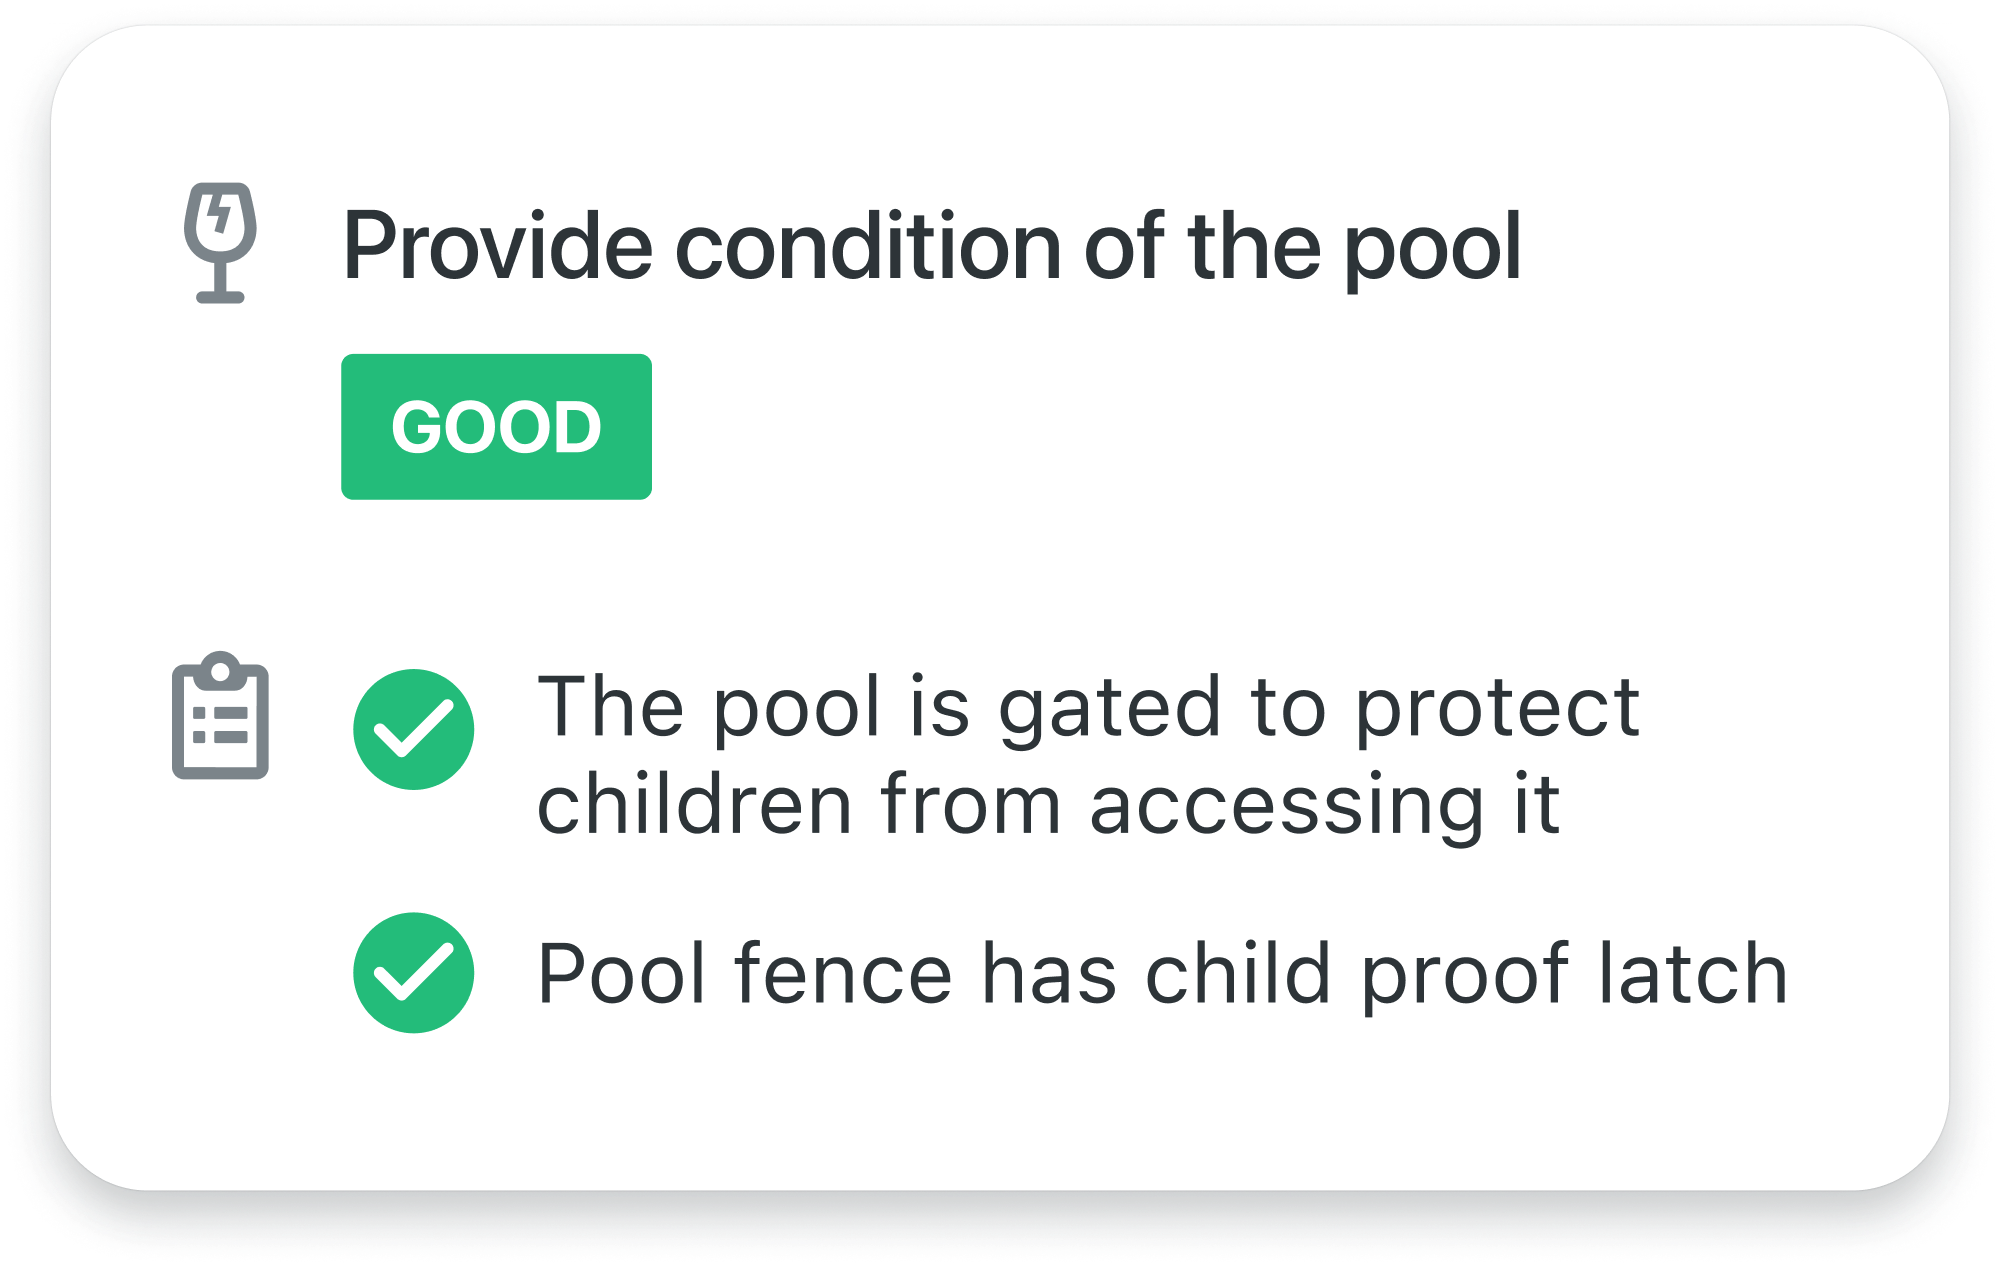The image size is (2001, 1267).
Task: Click the word 'fence' in second checklist item
Action: 842,974
